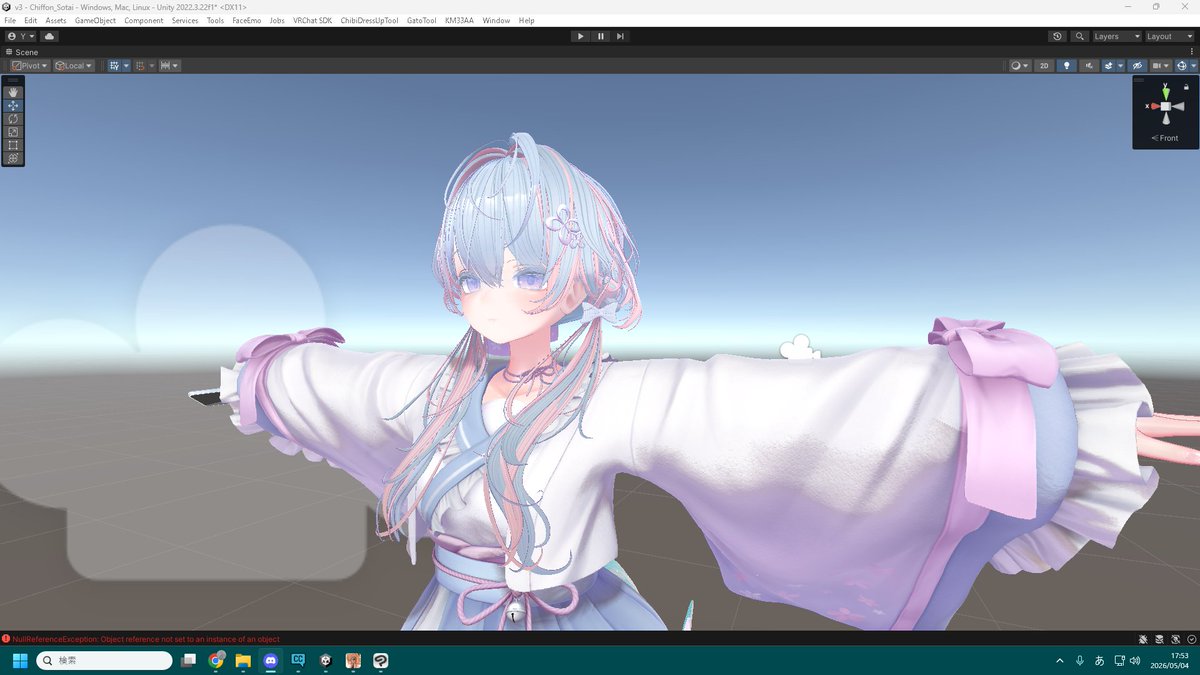Switch to the Scene tab
Viewport: 1200px width, 675px height.
coord(21,51)
